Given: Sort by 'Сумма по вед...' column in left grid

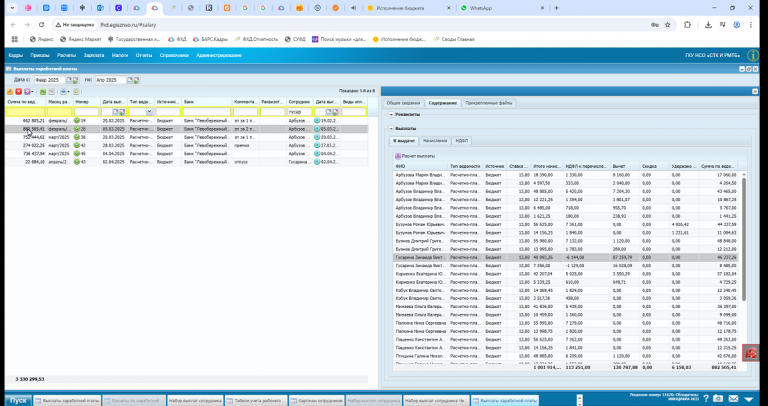Looking at the screenshot, I should (x=25, y=101).
